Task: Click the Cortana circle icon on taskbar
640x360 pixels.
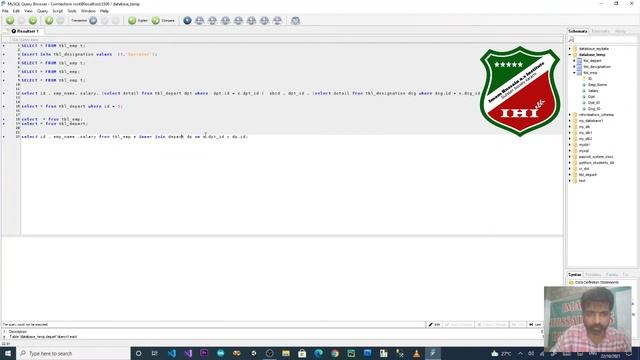Action: (138, 353)
